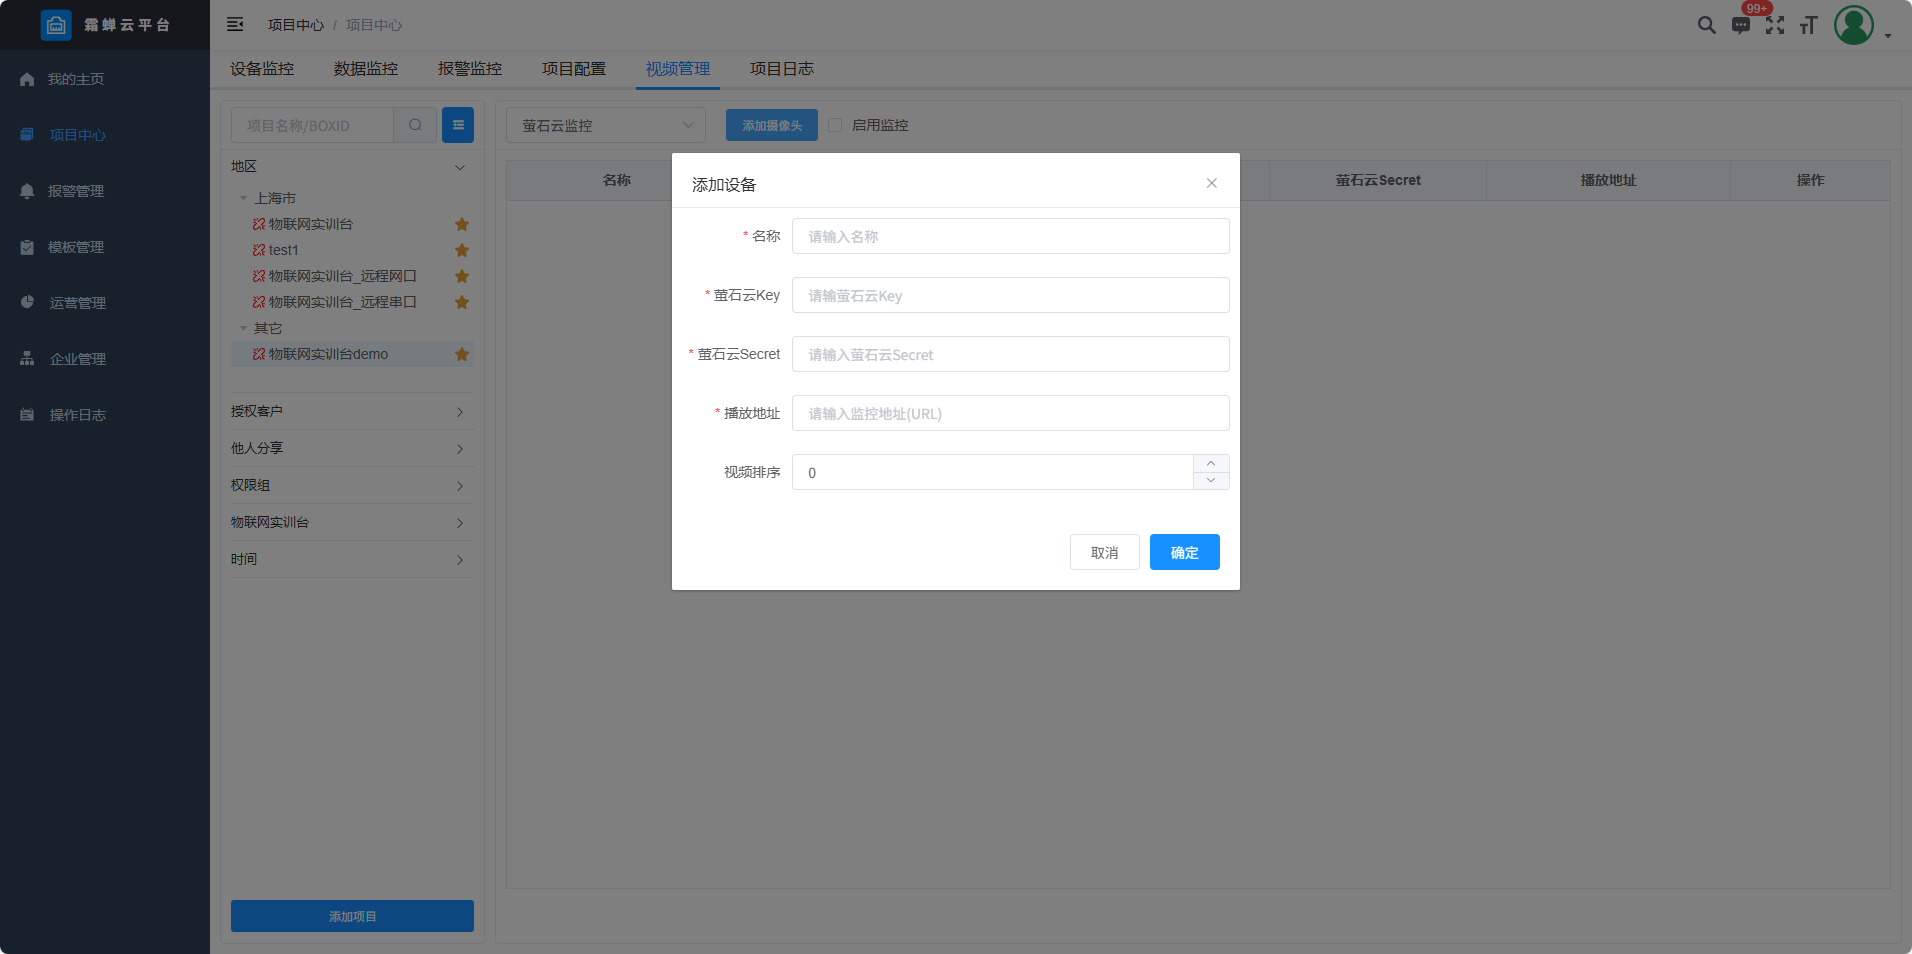Screen dimensions: 1912x954
Task: Click the search magnifier icon in header
Action: [1706, 25]
